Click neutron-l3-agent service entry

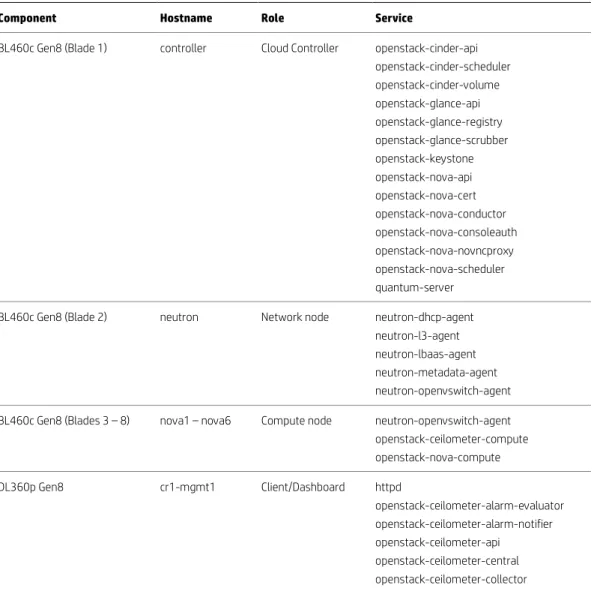pos(417,336)
